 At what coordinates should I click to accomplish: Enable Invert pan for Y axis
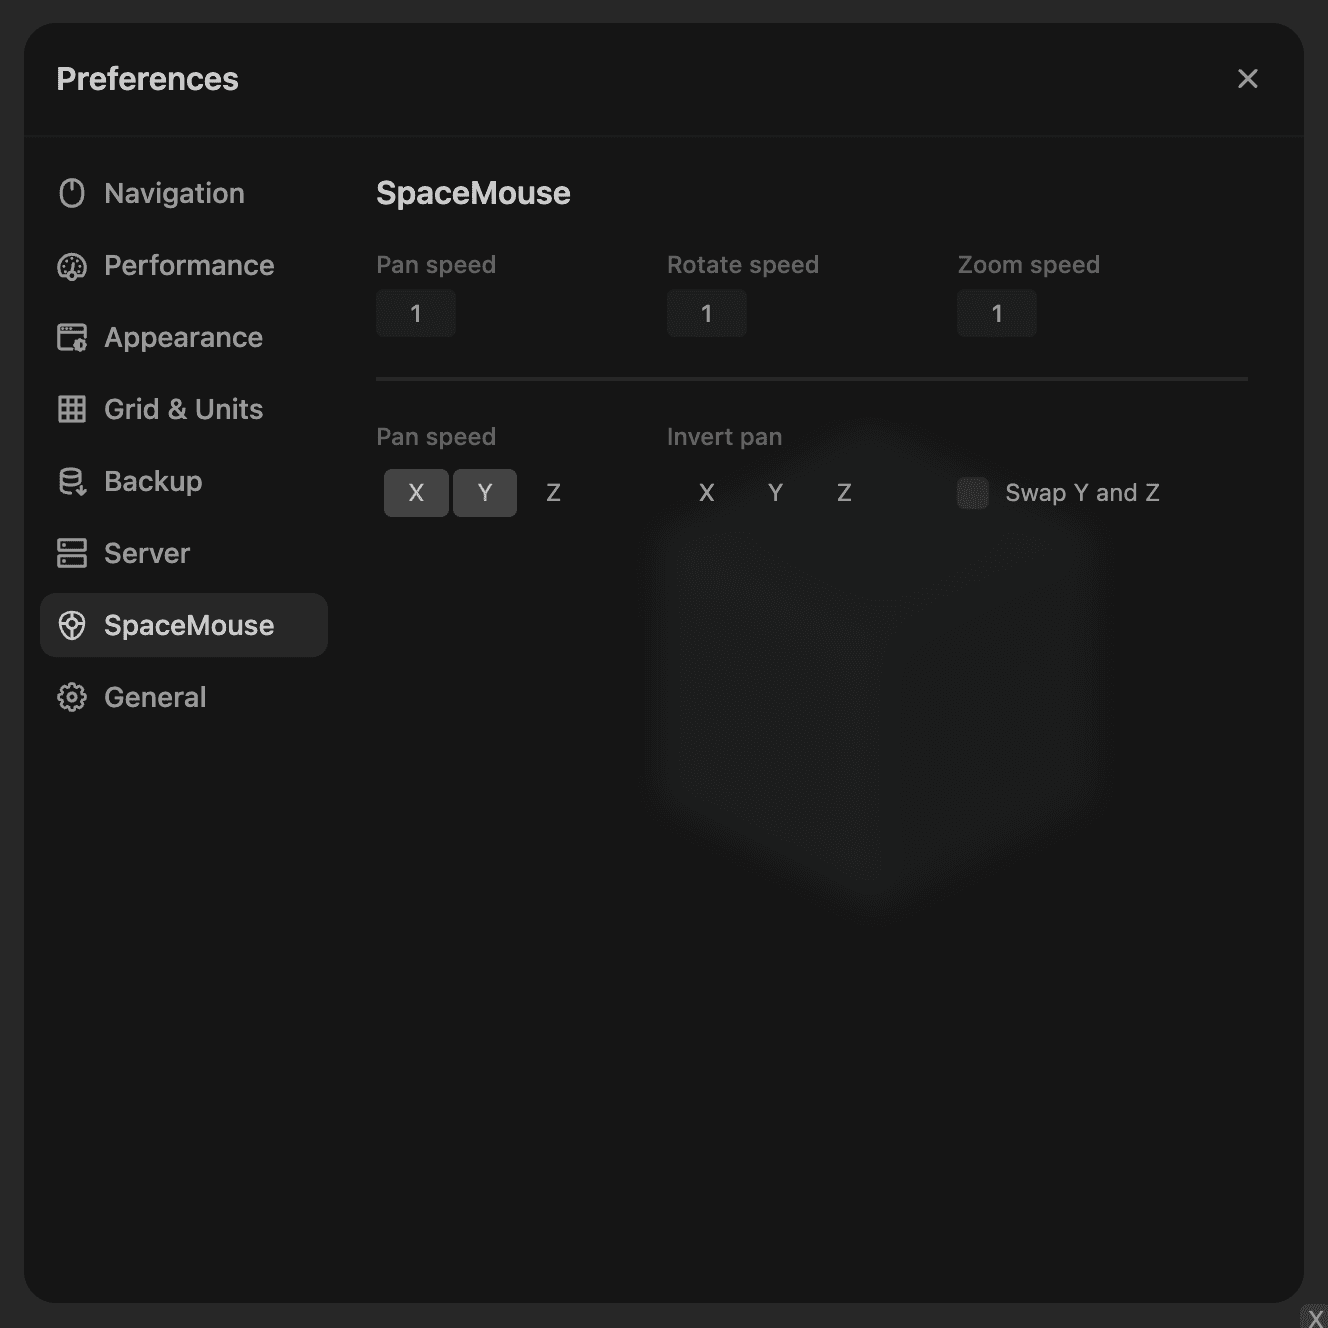775,493
